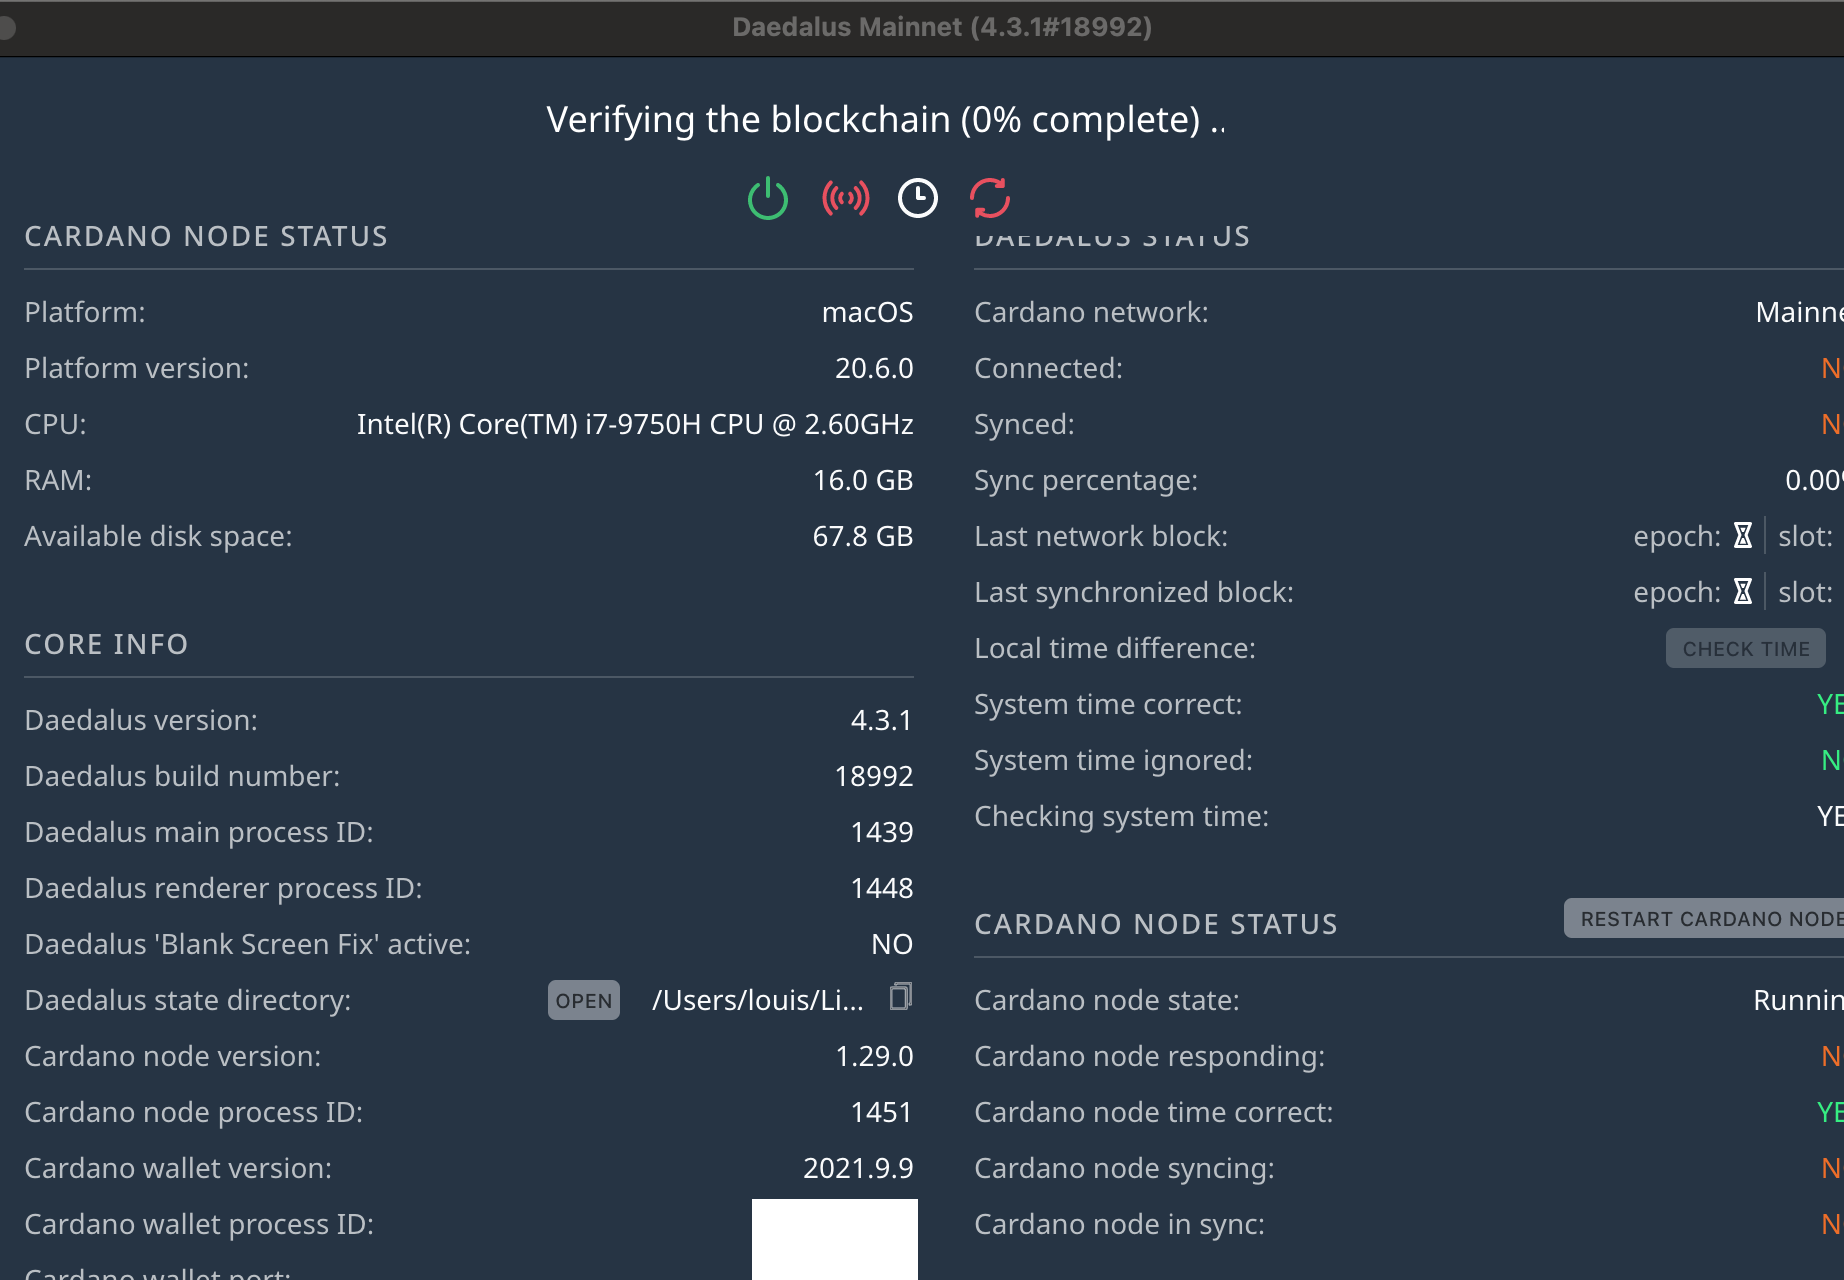
Task: Click the 'Sync percentage:' label
Action: tap(1086, 480)
